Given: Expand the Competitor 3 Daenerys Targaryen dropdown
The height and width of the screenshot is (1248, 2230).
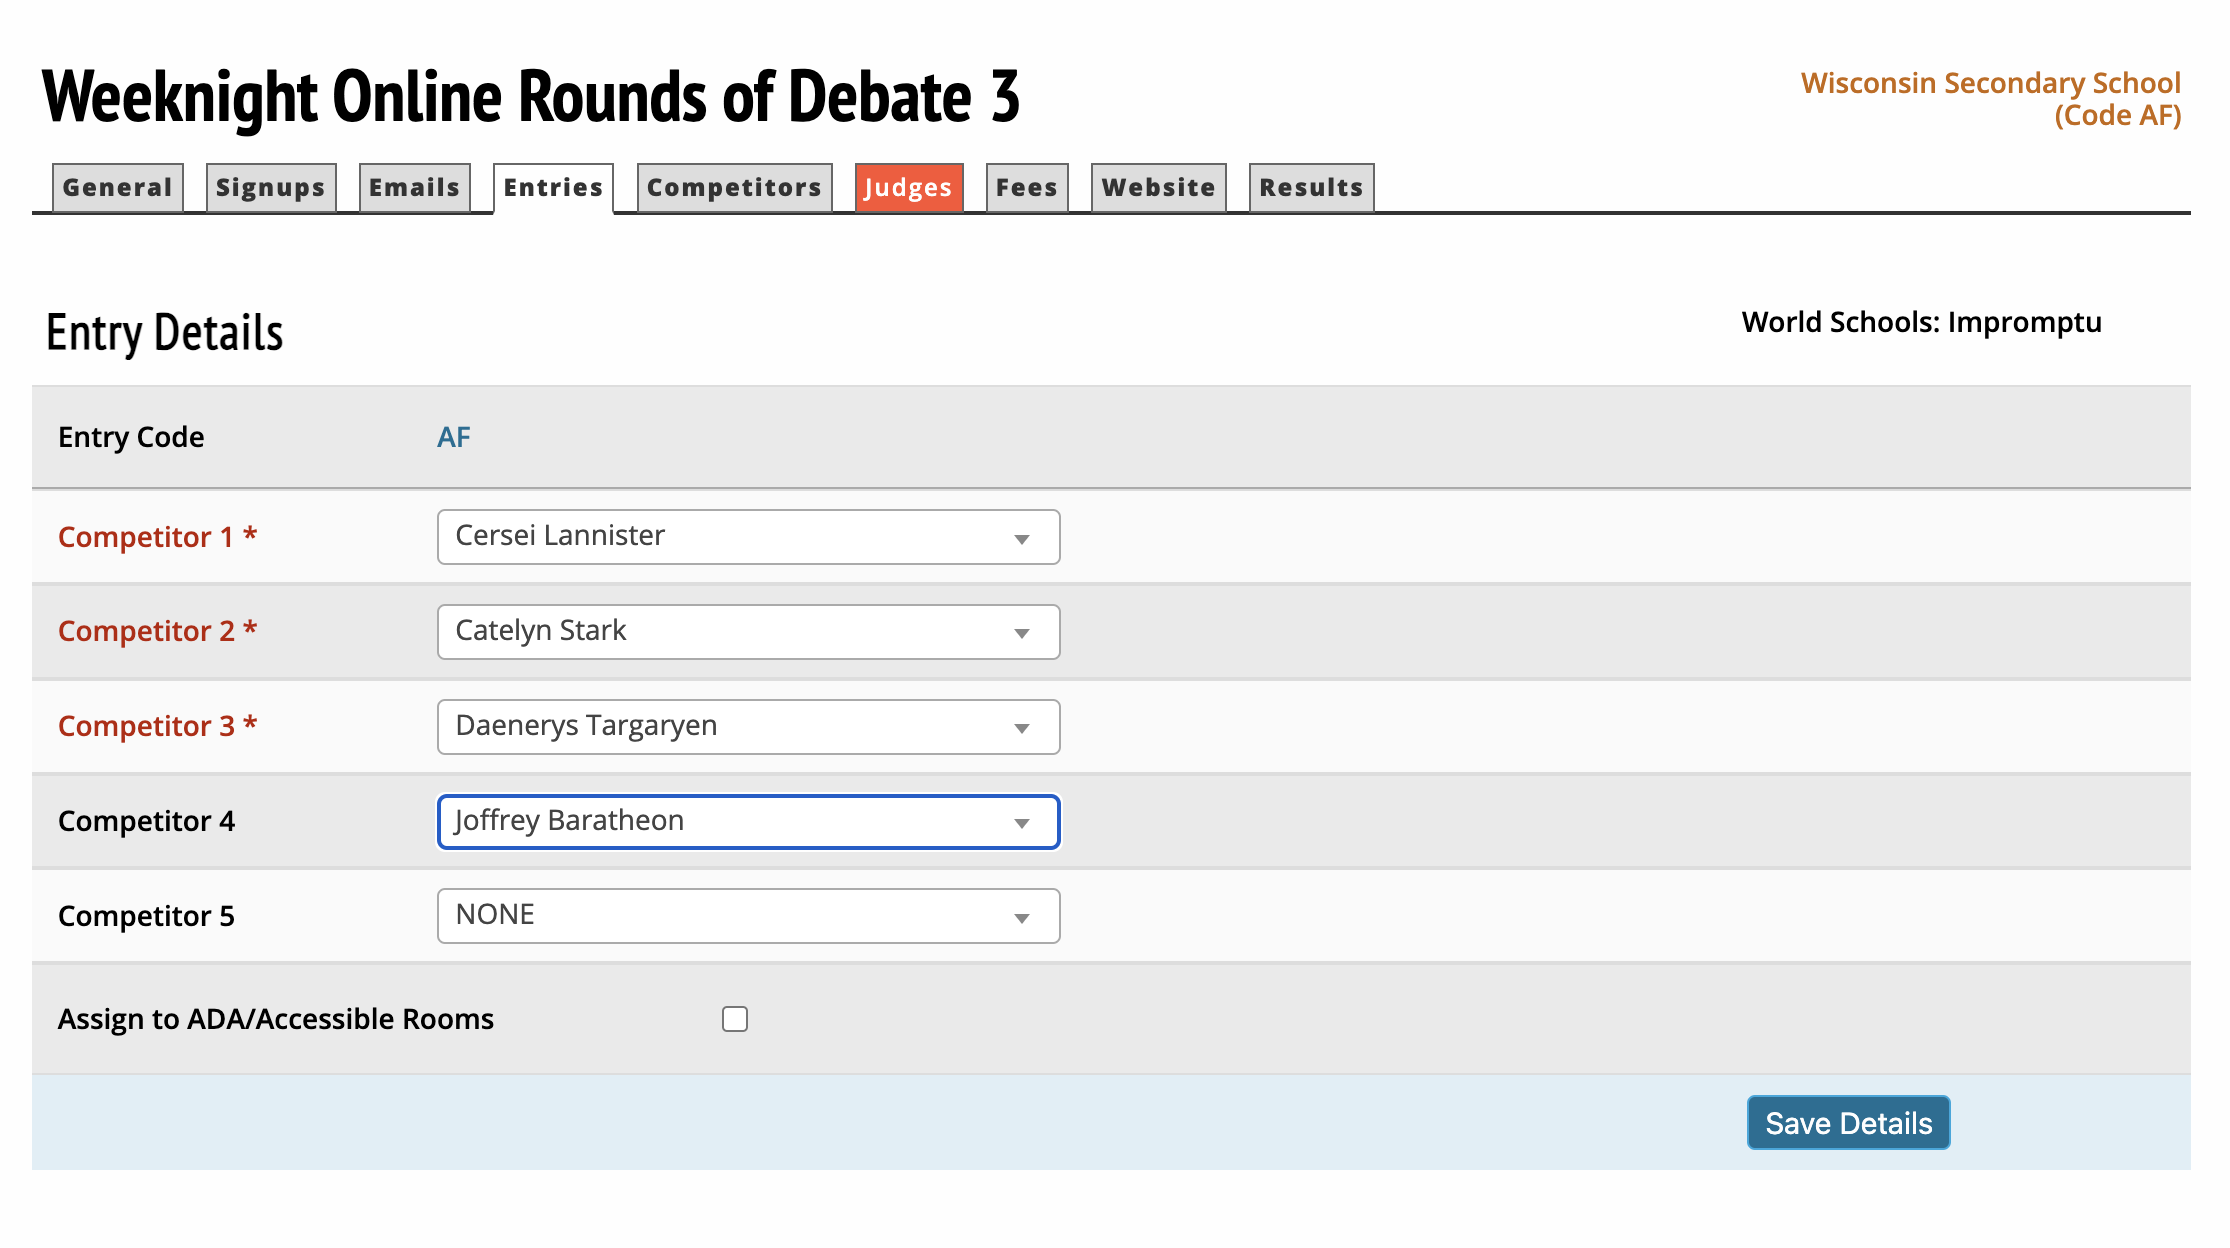Looking at the screenshot, I should pyautogui.click(x=748, y=727).
